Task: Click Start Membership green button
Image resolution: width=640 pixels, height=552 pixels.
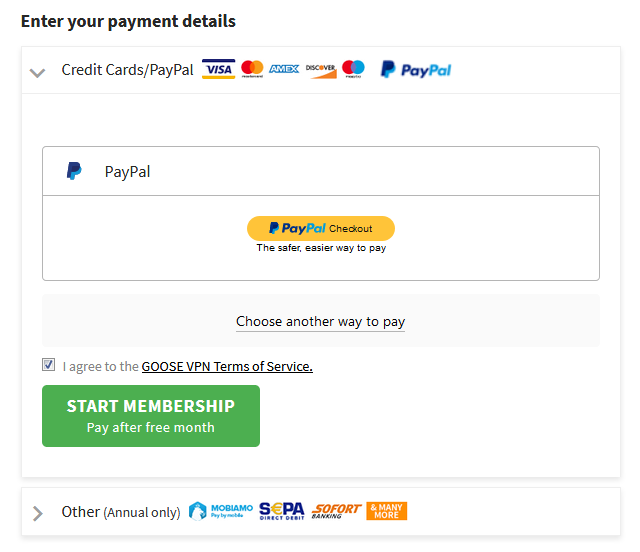Action: click(151, 416)
